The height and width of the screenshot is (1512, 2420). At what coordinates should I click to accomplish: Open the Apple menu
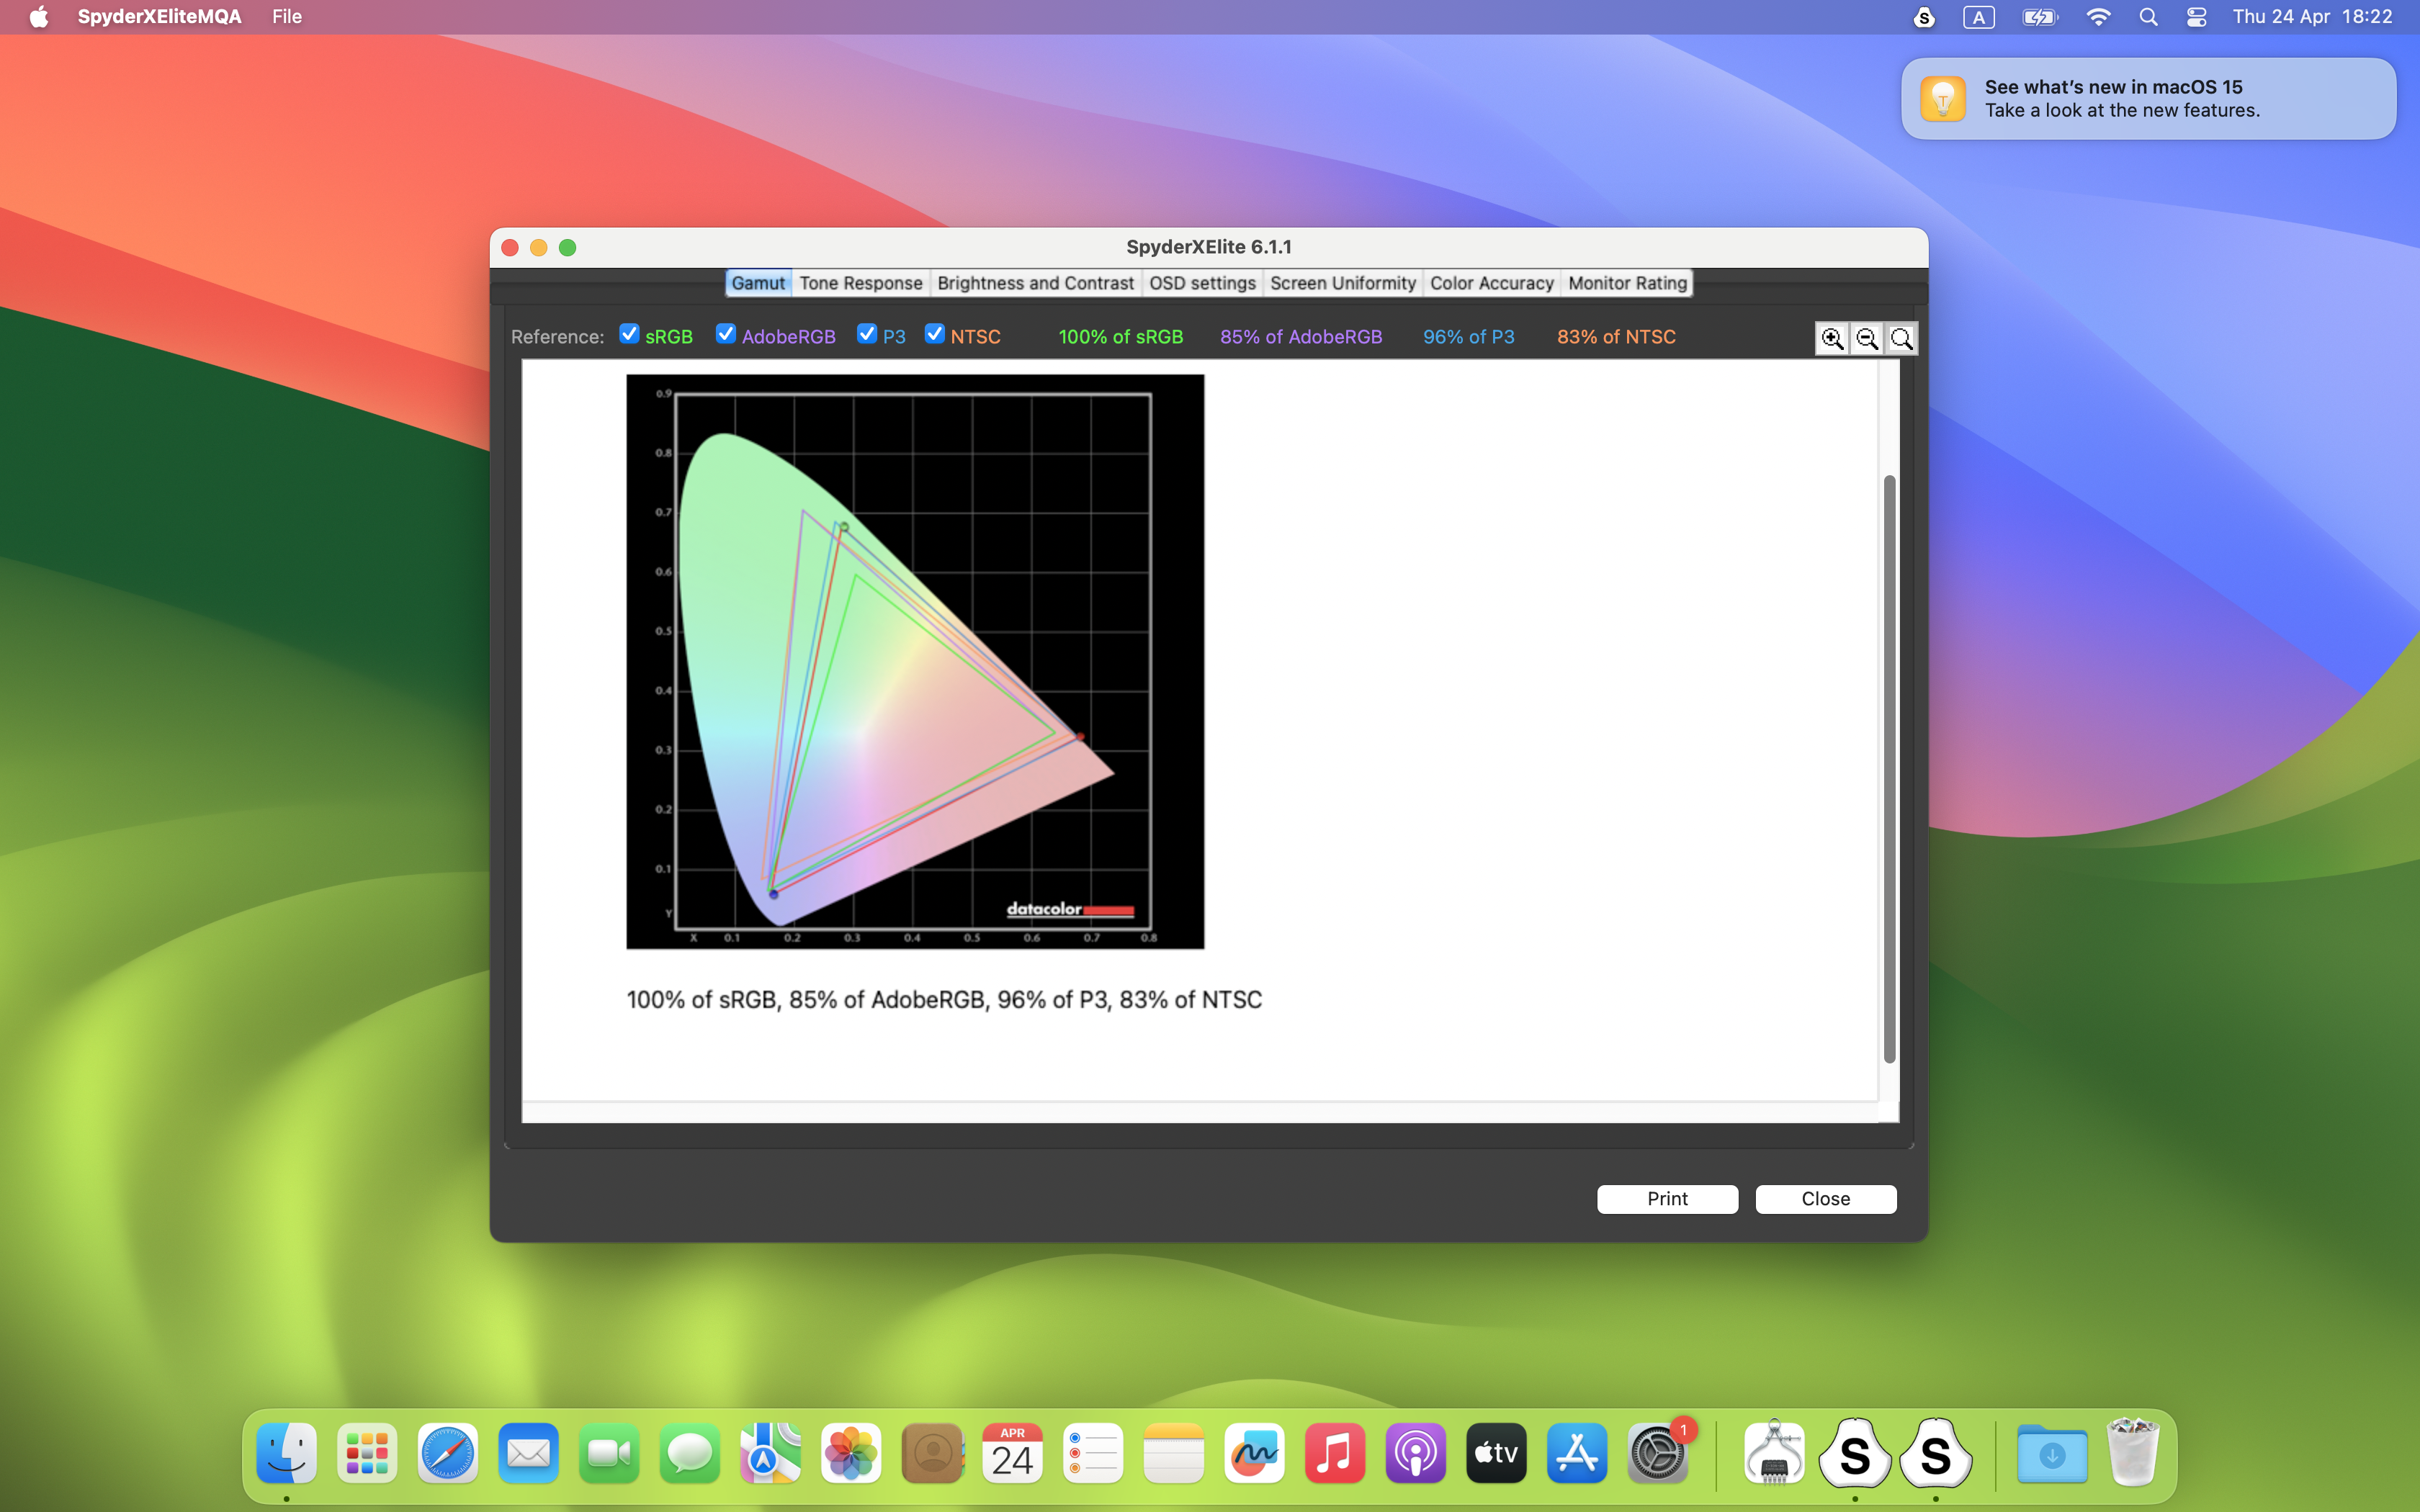pyautogui.click(x=39, y=17)
